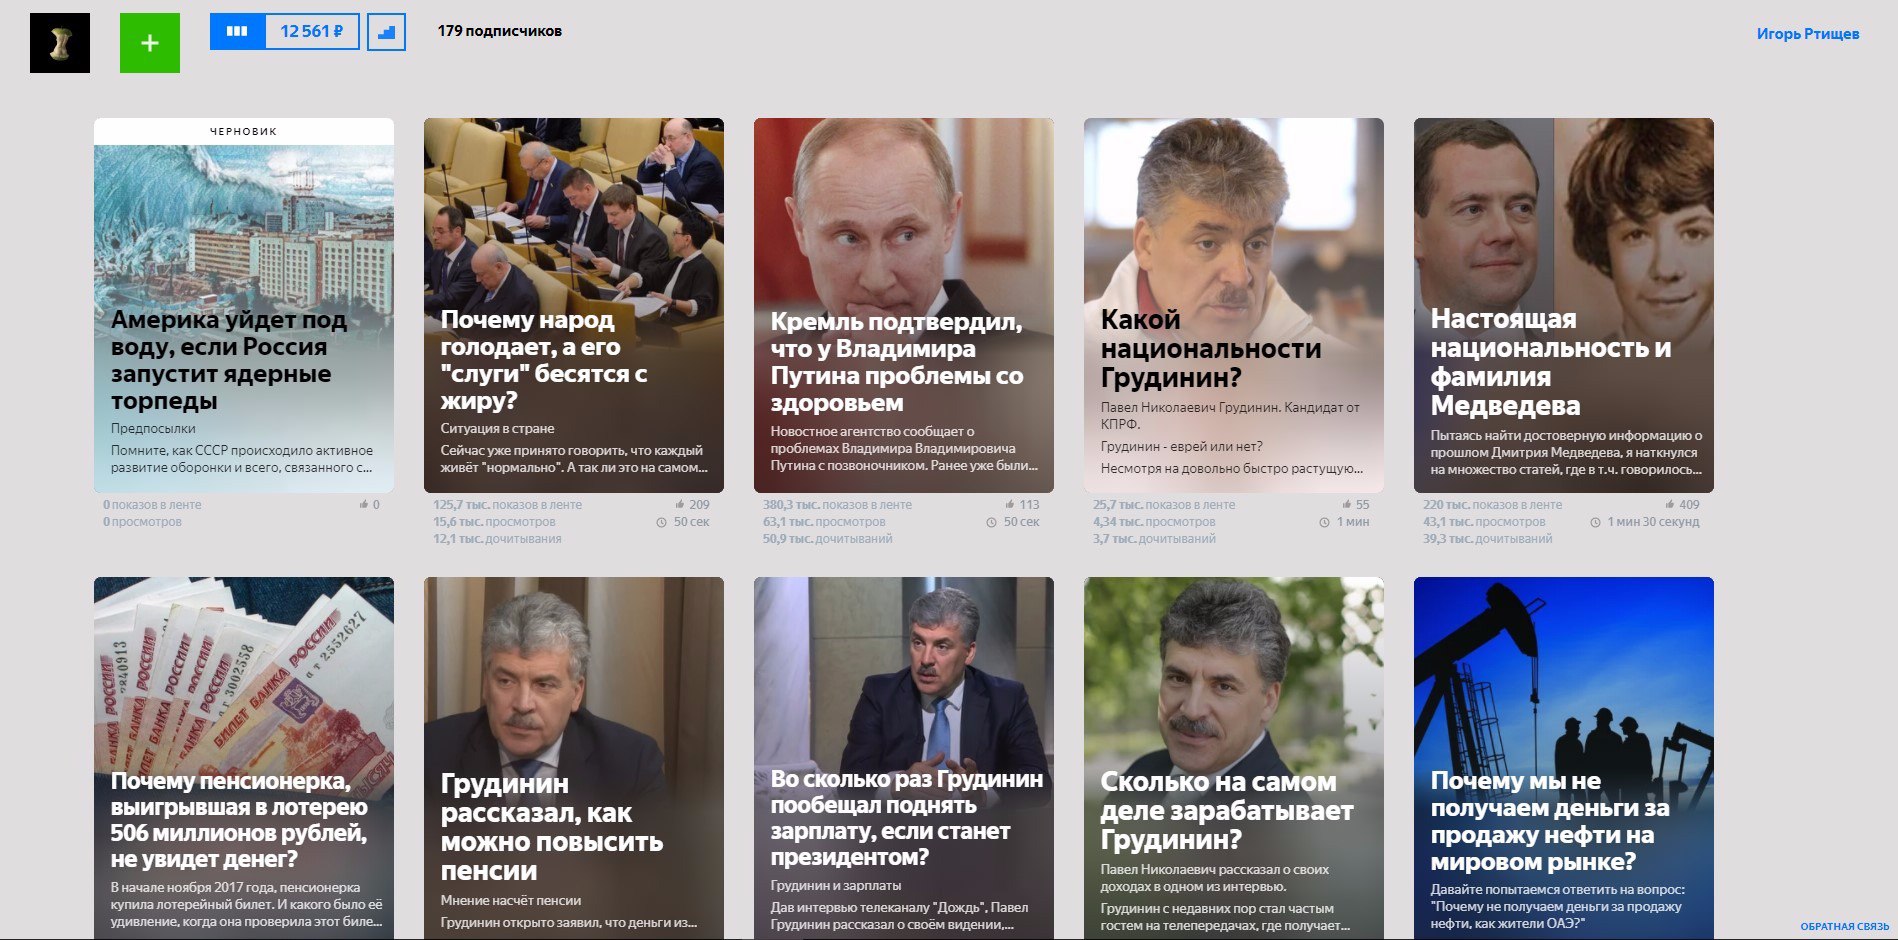Open the draft about America going underwater
1898x940 pixels.
coord(244,305)
